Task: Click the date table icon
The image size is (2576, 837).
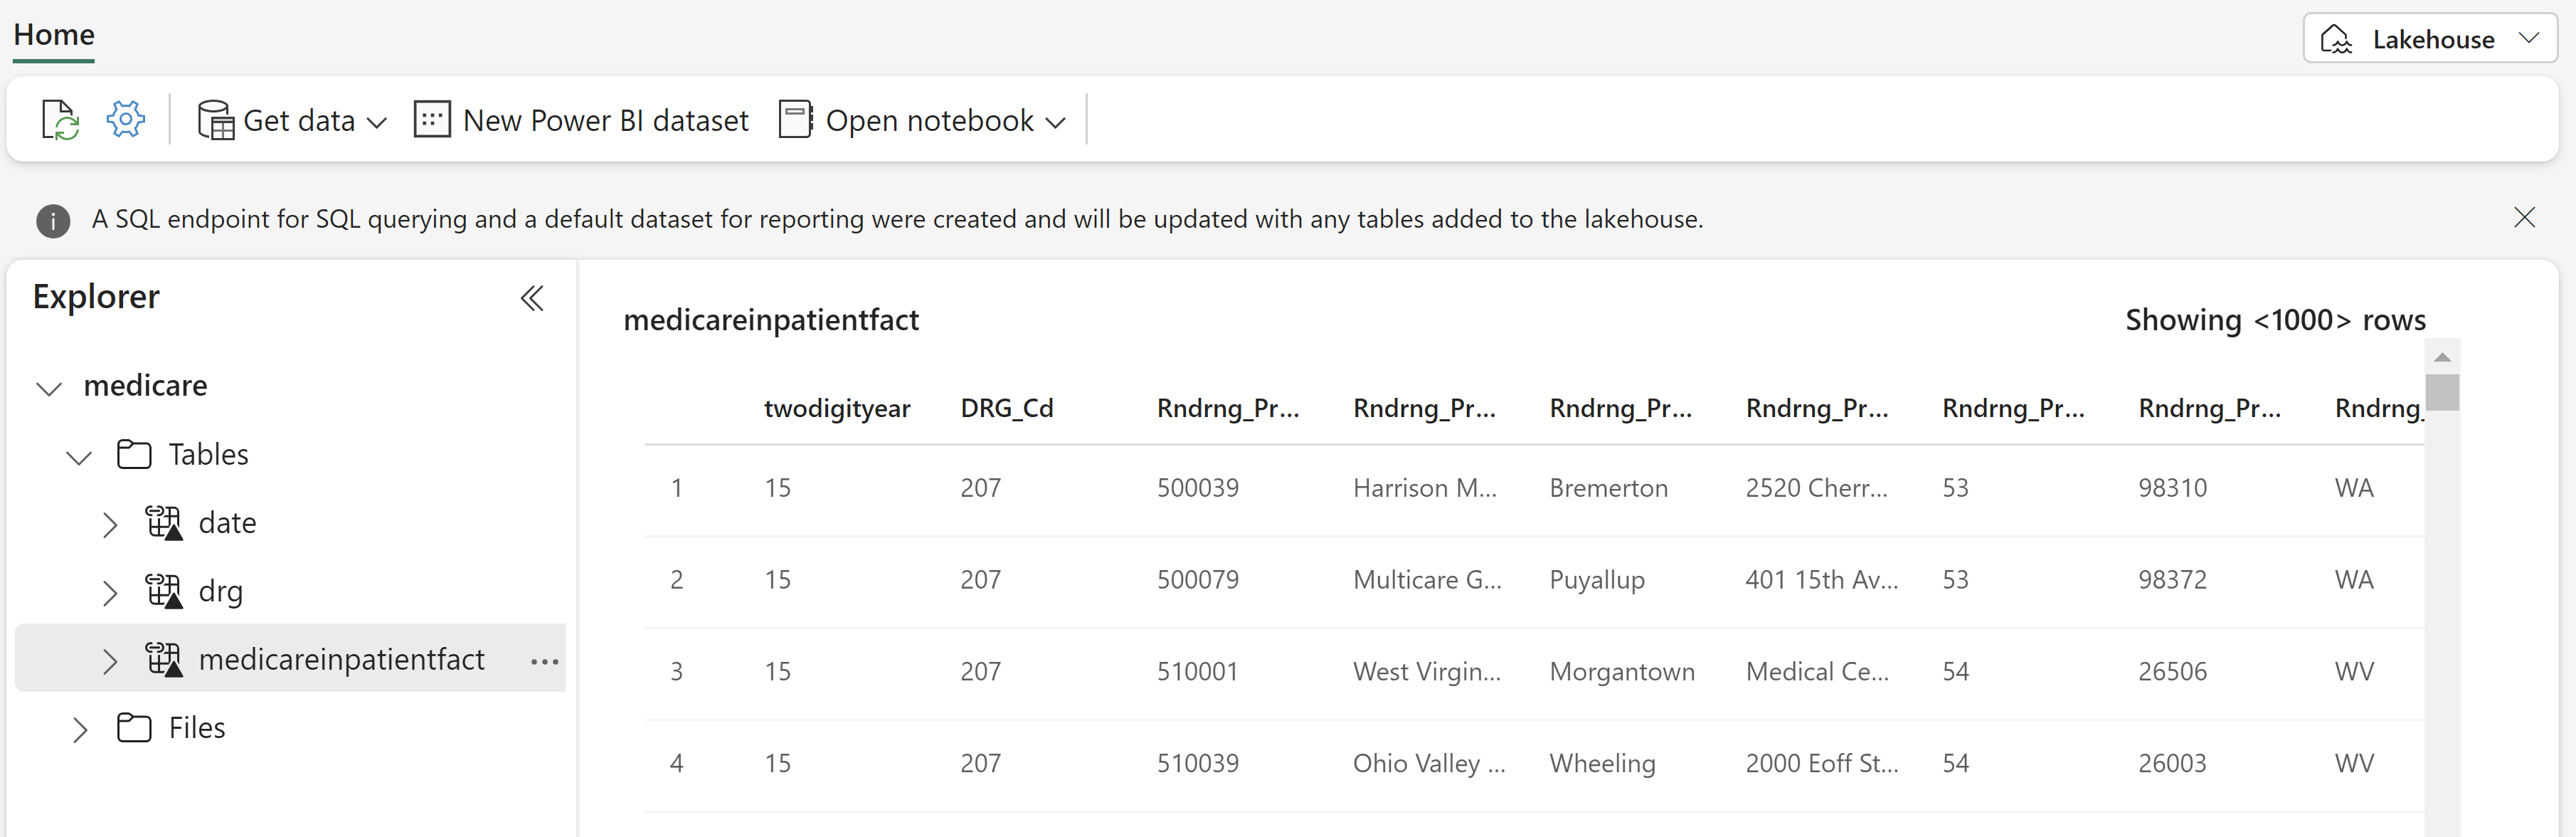Action: click(x=164, y=523)
